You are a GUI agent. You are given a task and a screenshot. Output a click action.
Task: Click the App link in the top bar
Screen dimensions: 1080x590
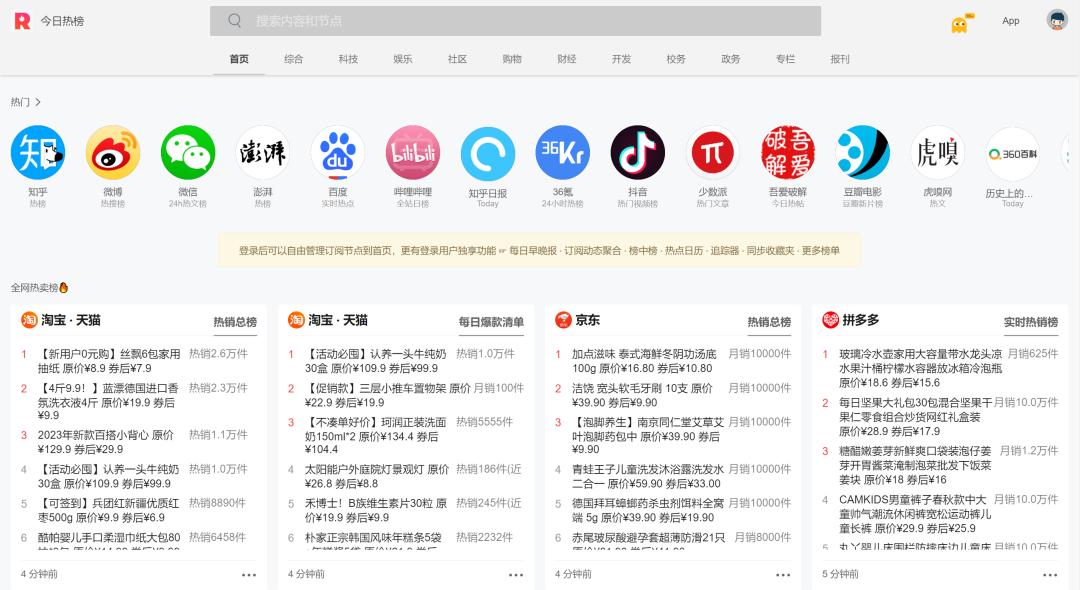(1011, 20)
